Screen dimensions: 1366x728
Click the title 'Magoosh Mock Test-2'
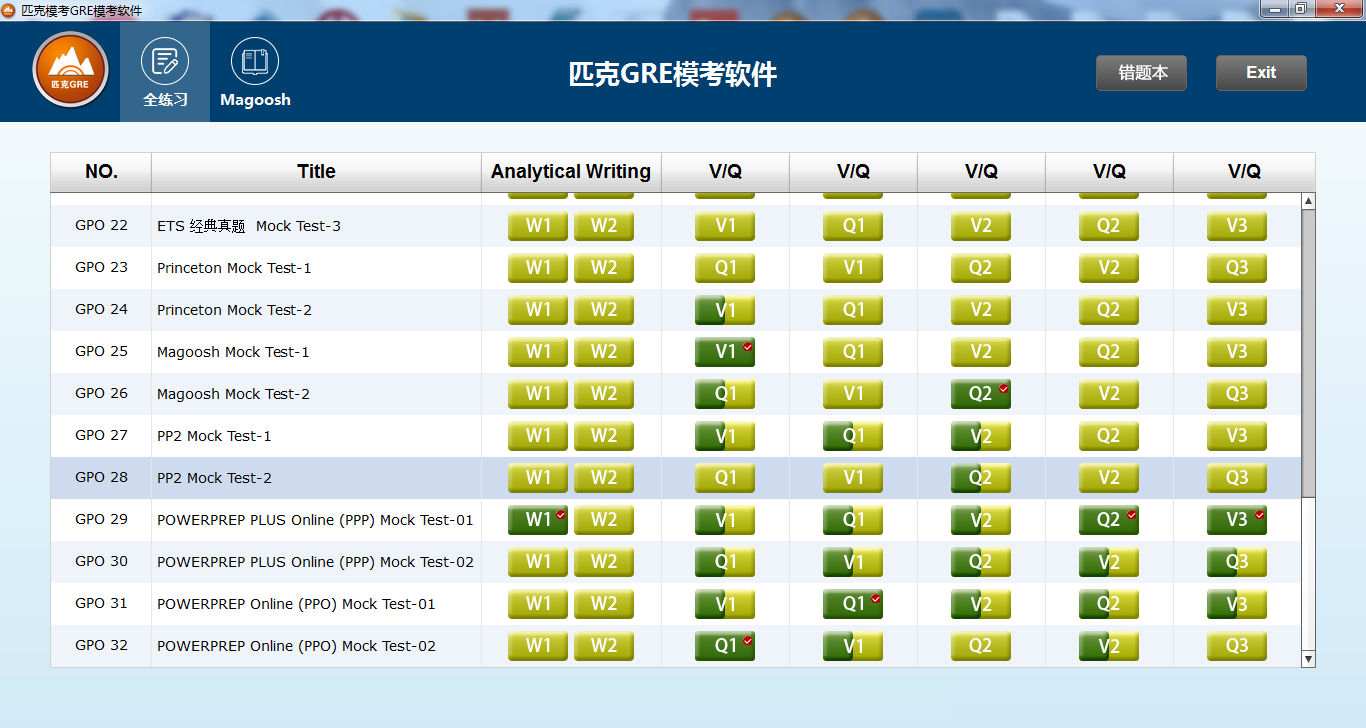(x=233, y=394)
